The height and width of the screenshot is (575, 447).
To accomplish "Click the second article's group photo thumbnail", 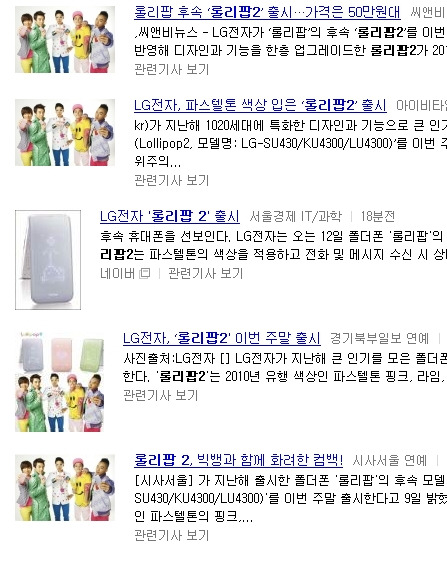I will tap(65, 132).
